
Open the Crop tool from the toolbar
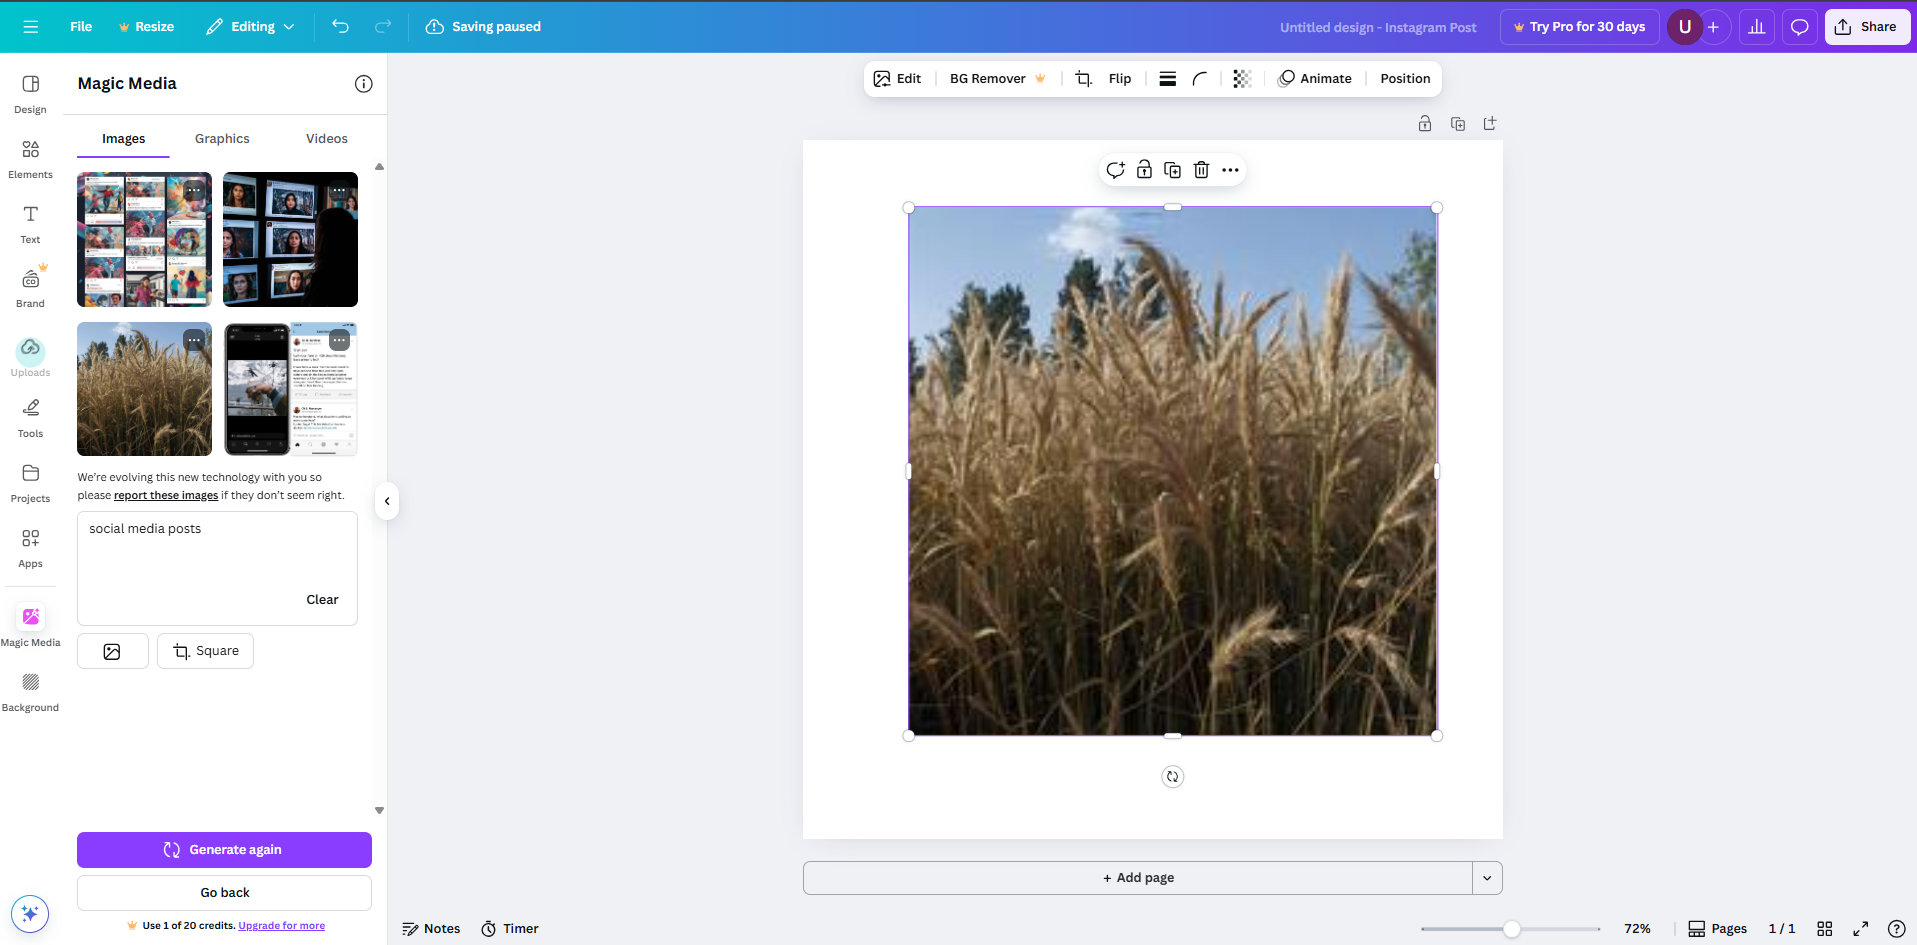[1083, 78]
